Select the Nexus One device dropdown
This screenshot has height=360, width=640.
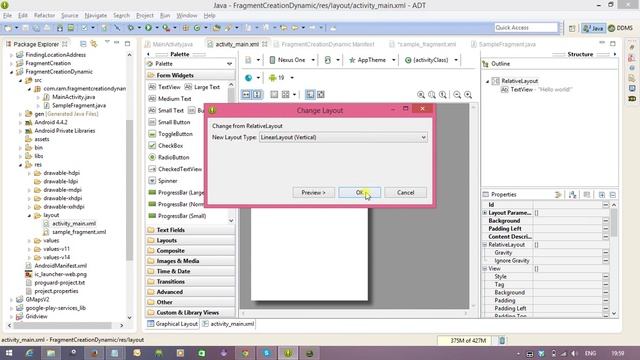pyautogui.click(x=291, y=60)
